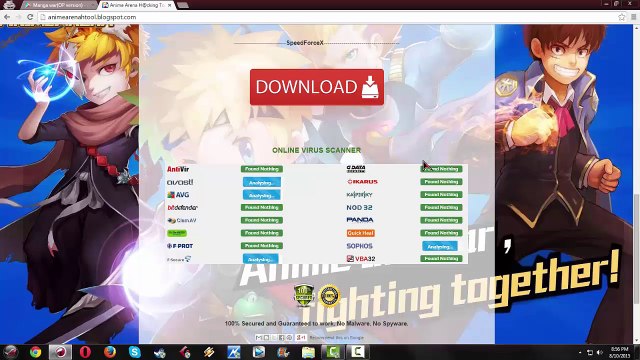
Task: Open Windows Start button
Action: click(x=10, y=352)
